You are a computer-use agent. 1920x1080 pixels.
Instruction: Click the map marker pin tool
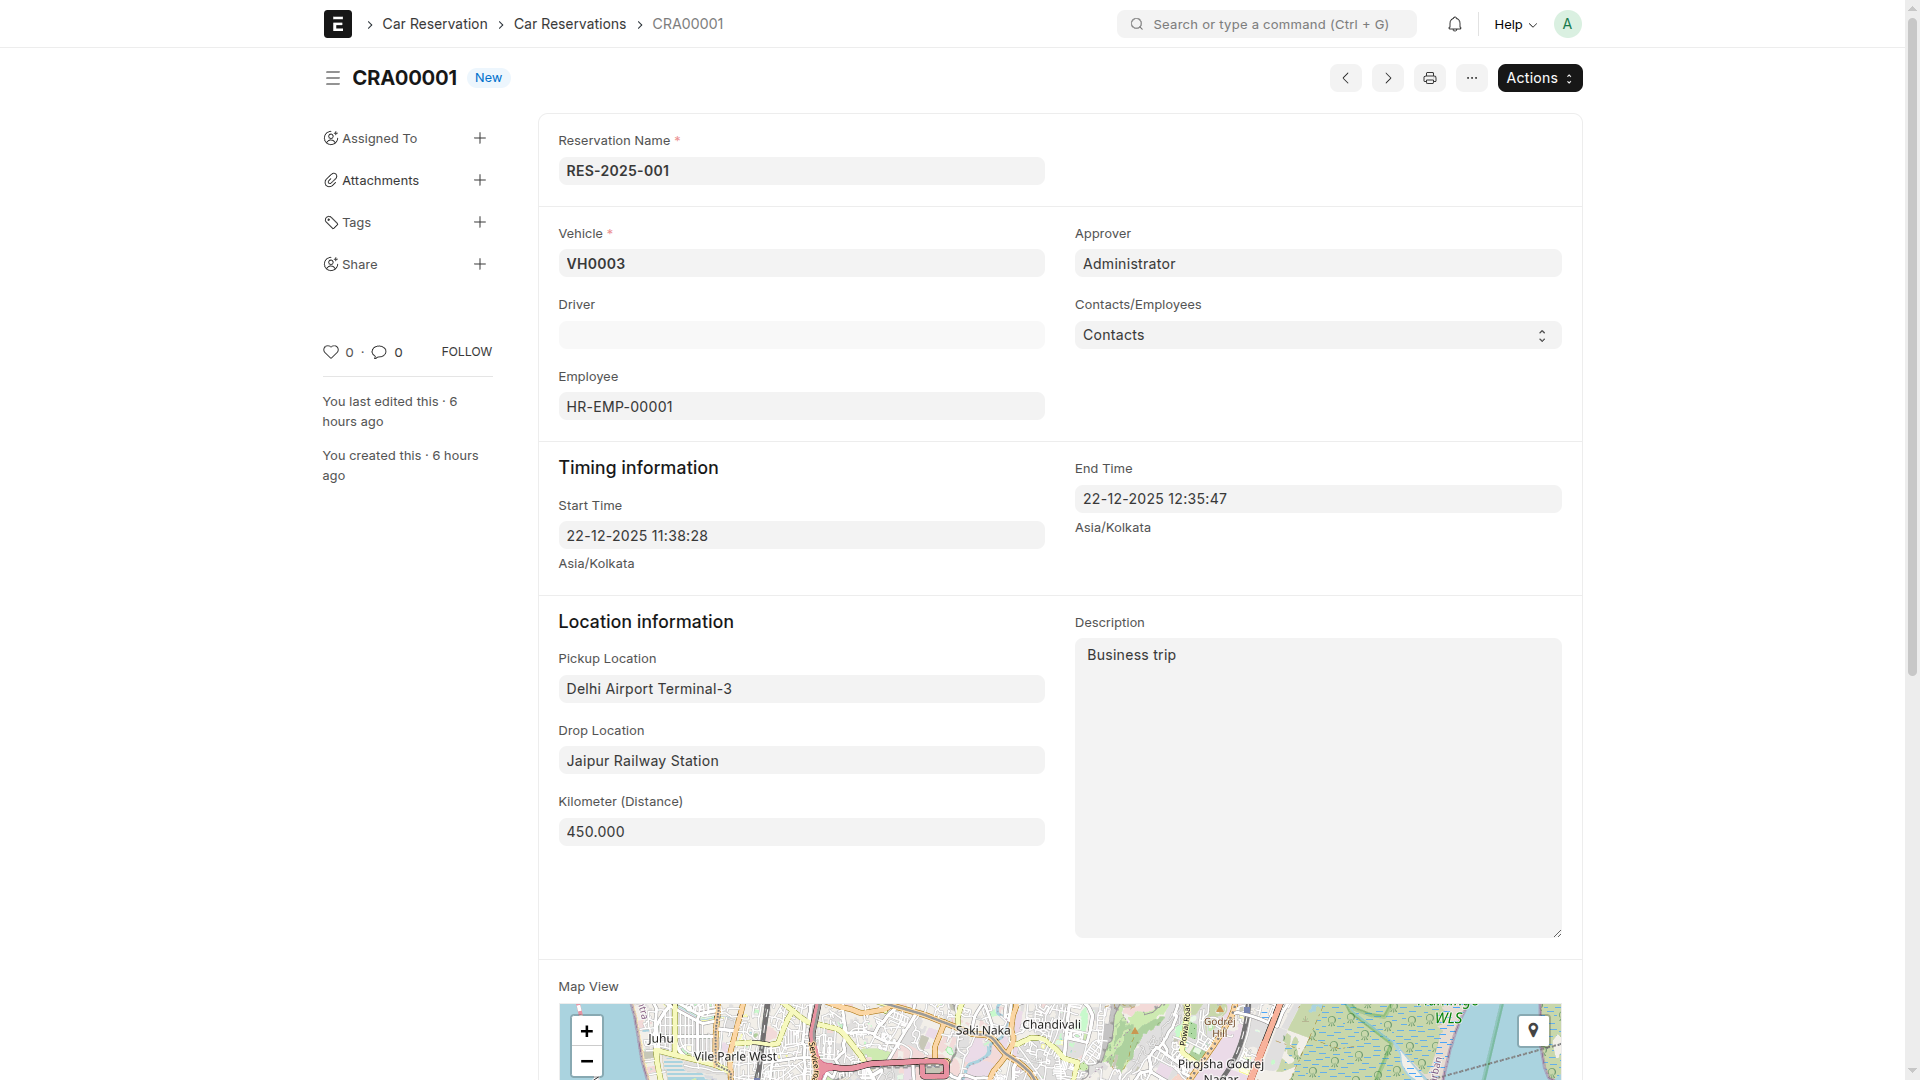1533,1031
